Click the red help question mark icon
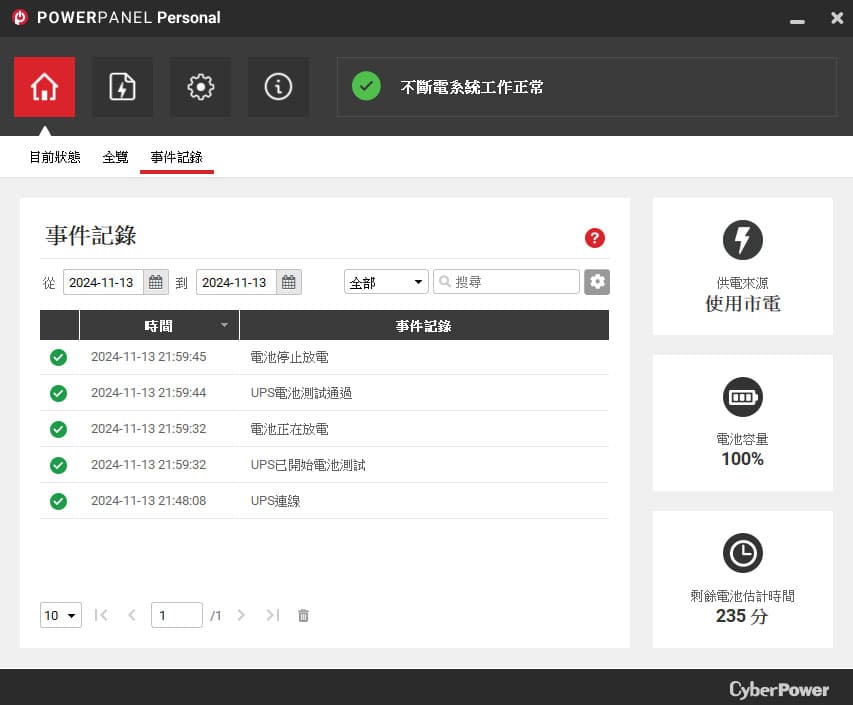The width and height of the screenshot is (853, 705). 595,238
